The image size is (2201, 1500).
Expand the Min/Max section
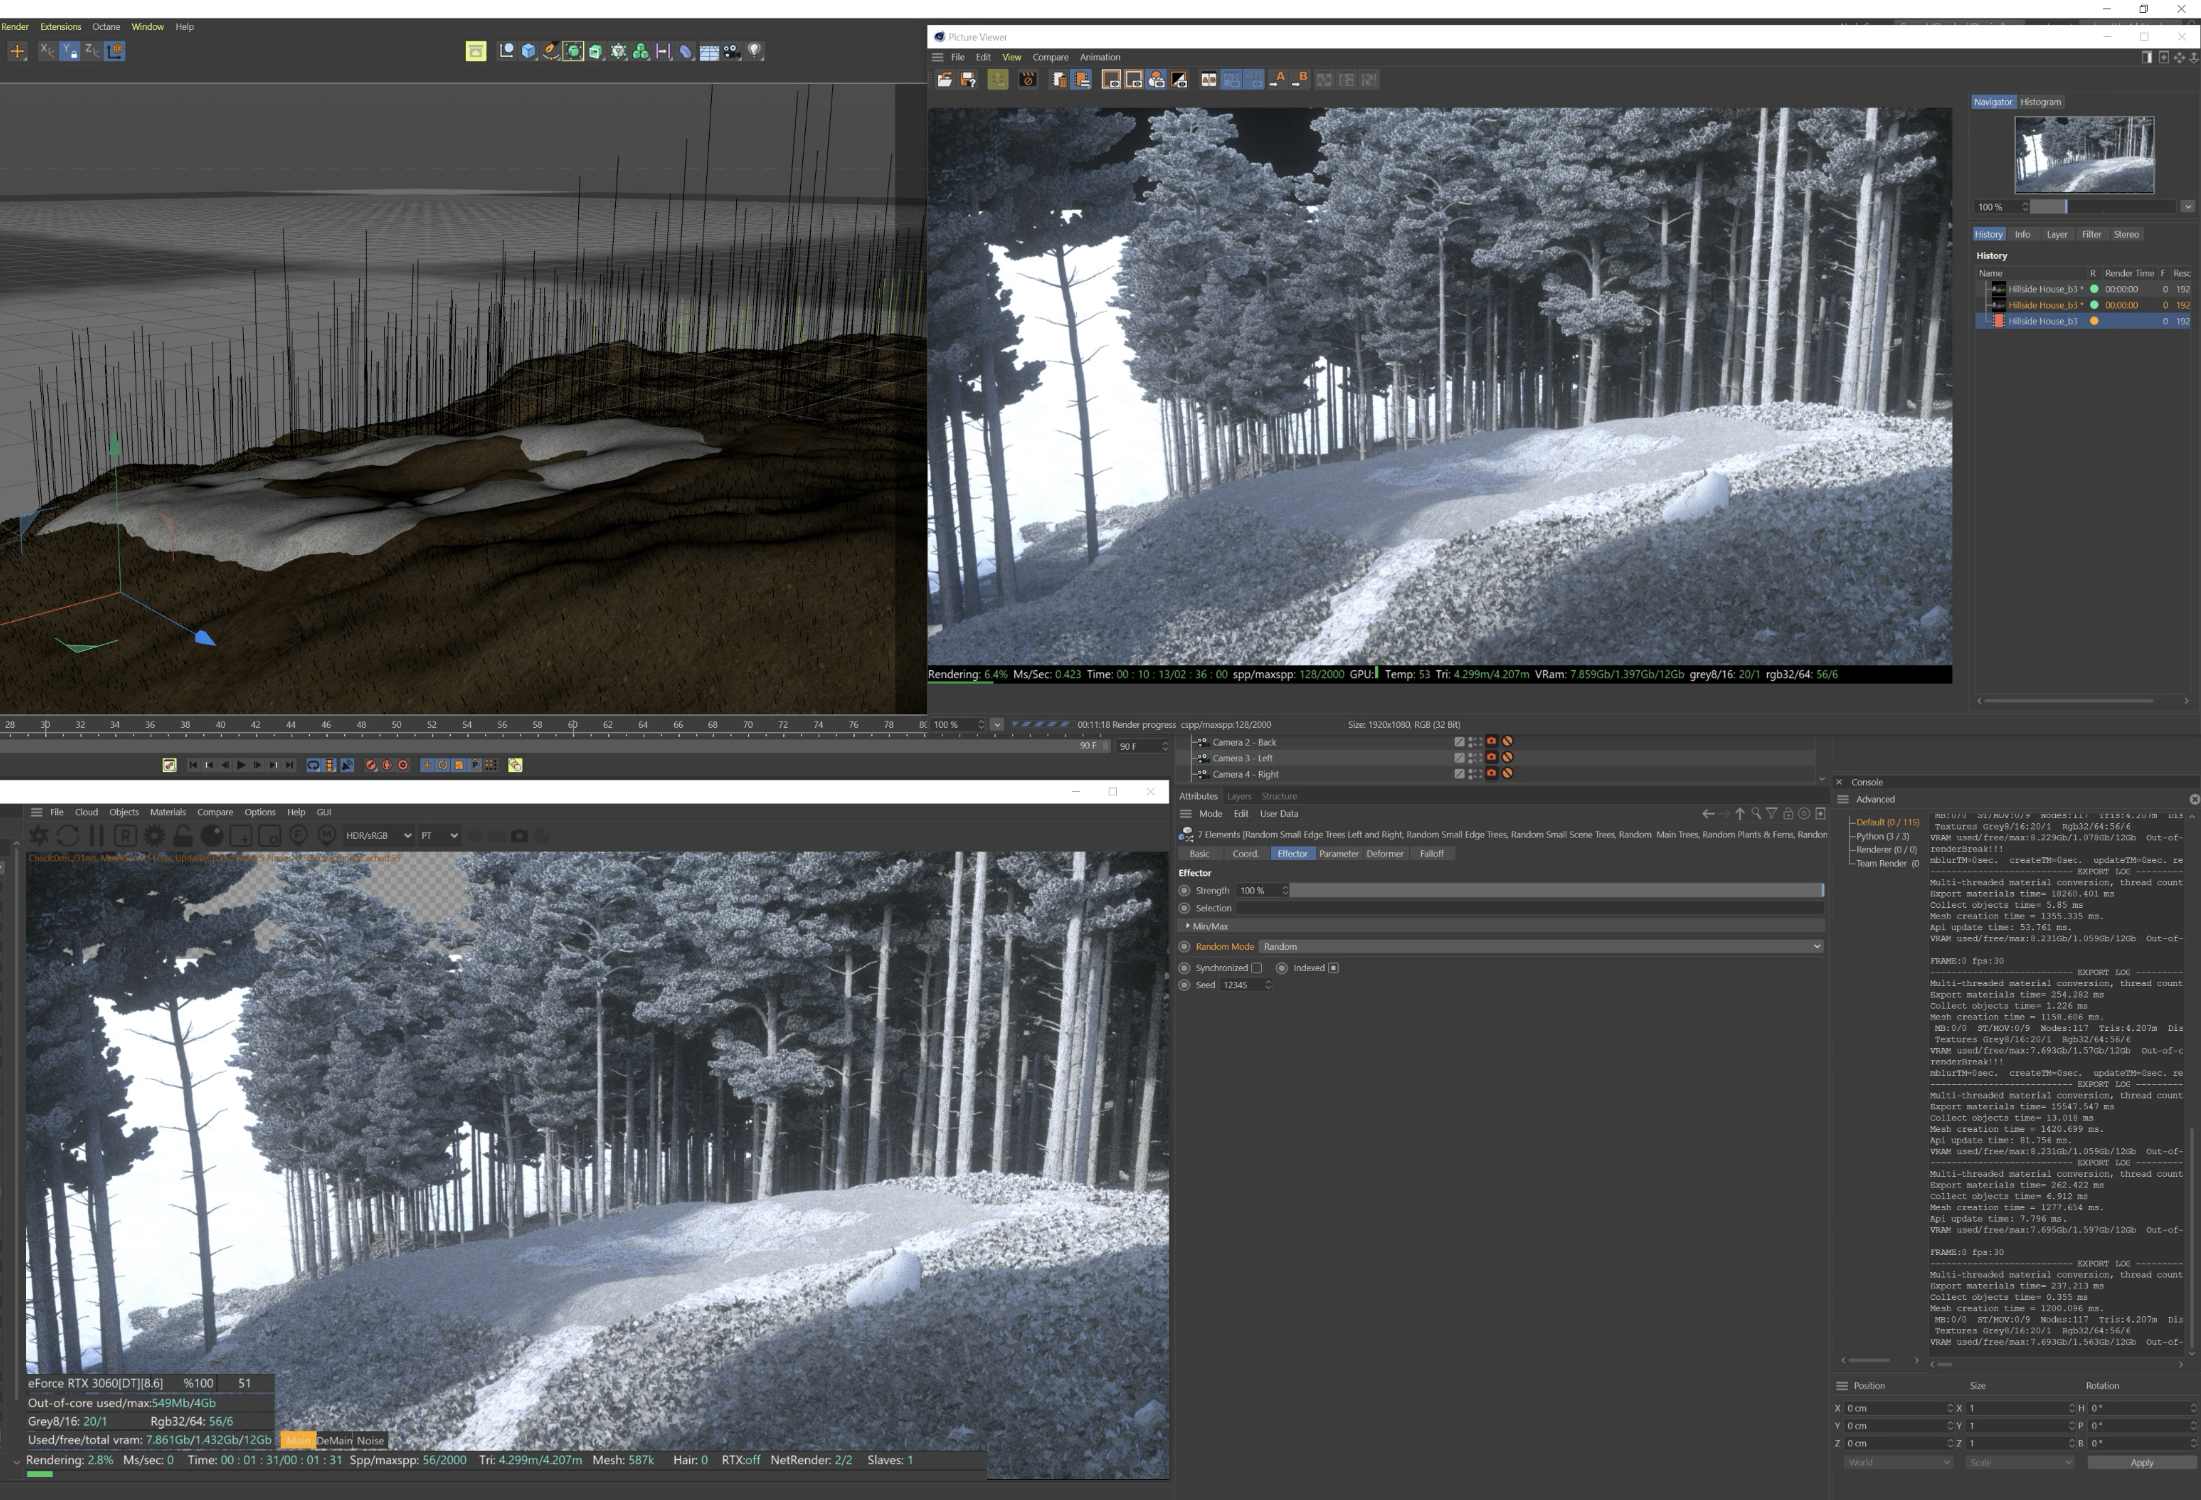1188,926
